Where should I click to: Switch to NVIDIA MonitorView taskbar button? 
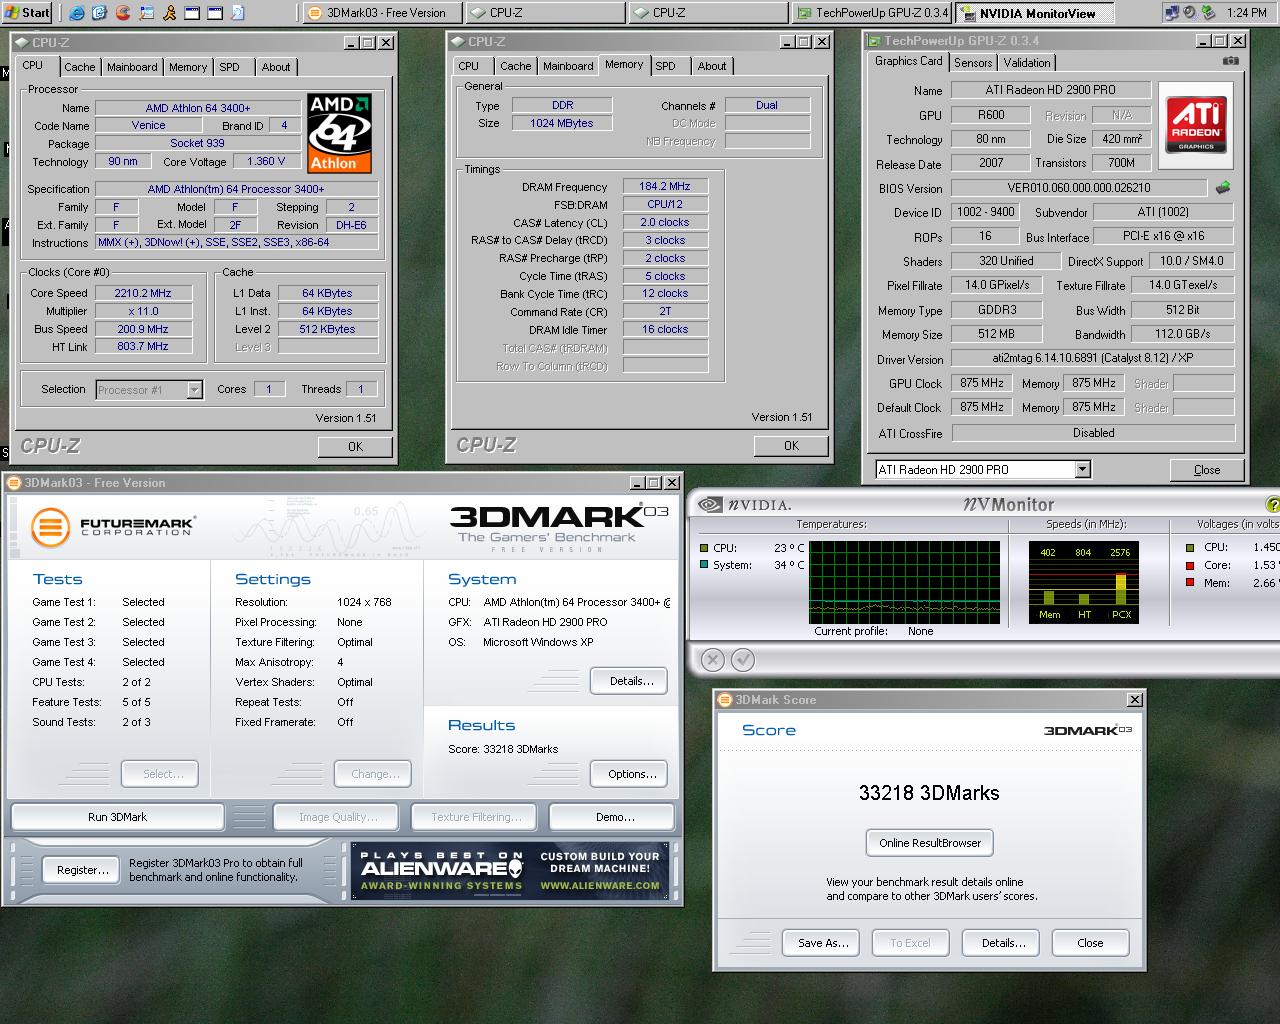pyautogui.click(x=1033, y=13)
